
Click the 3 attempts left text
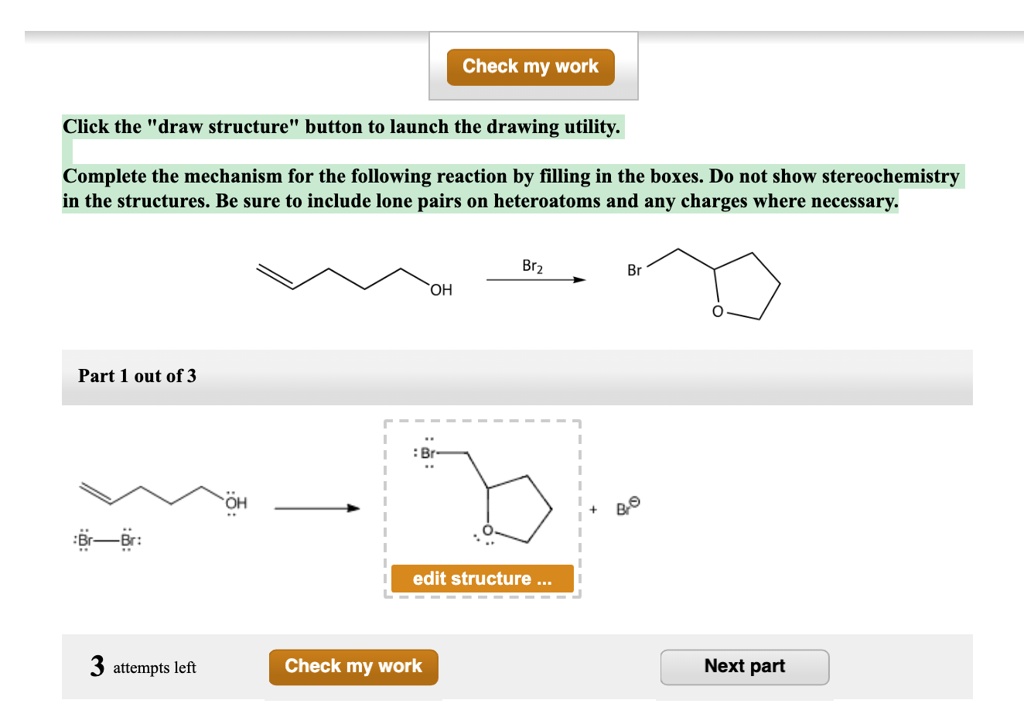point(141,666)
